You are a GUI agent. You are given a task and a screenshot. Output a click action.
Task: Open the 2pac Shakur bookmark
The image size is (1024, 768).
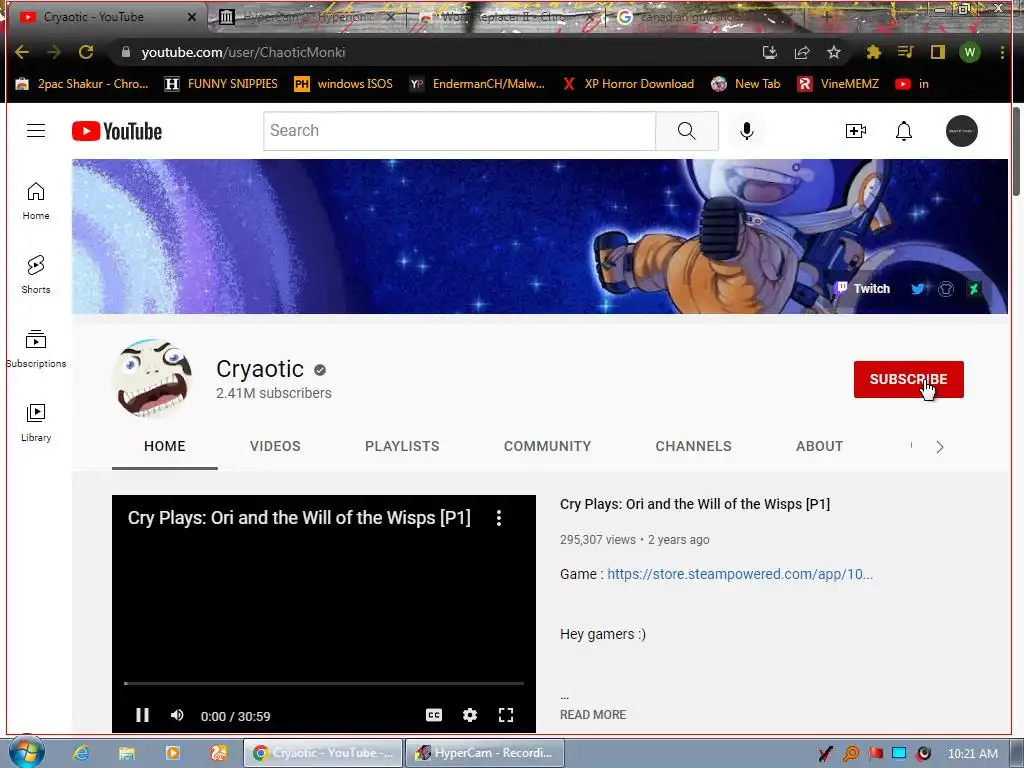[x=82, y=84]
